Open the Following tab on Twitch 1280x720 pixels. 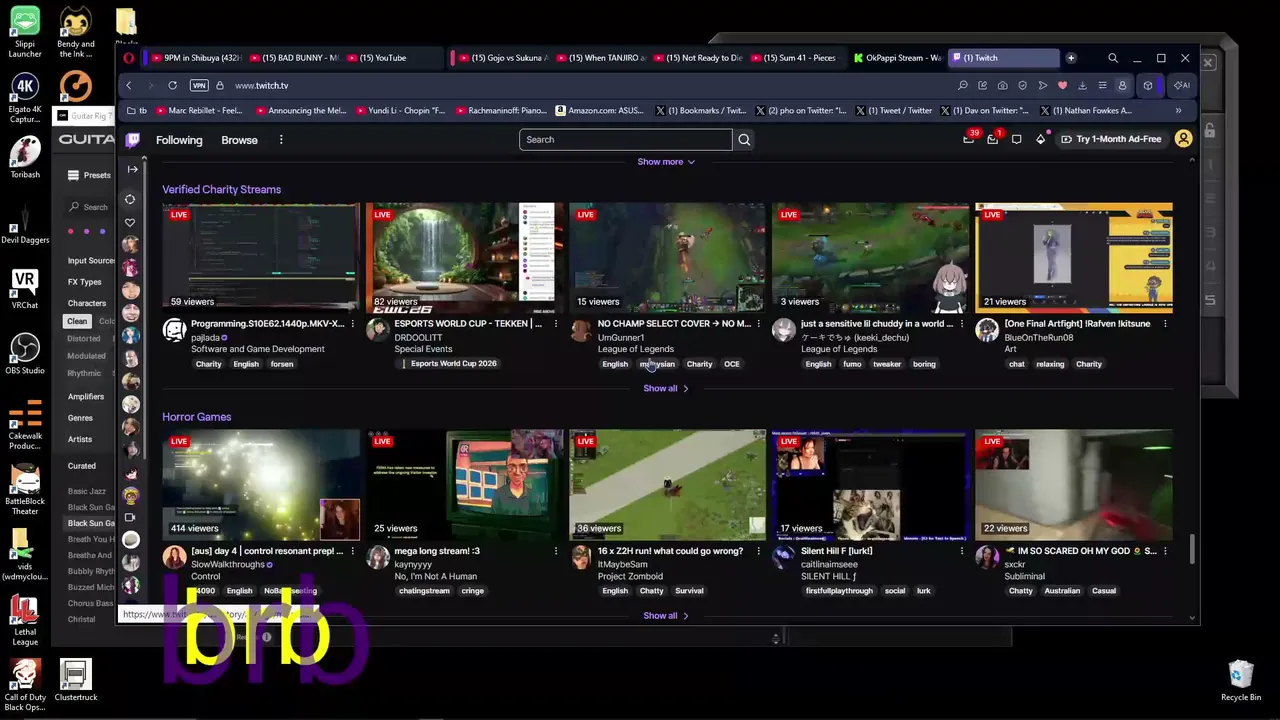[179, 140]
